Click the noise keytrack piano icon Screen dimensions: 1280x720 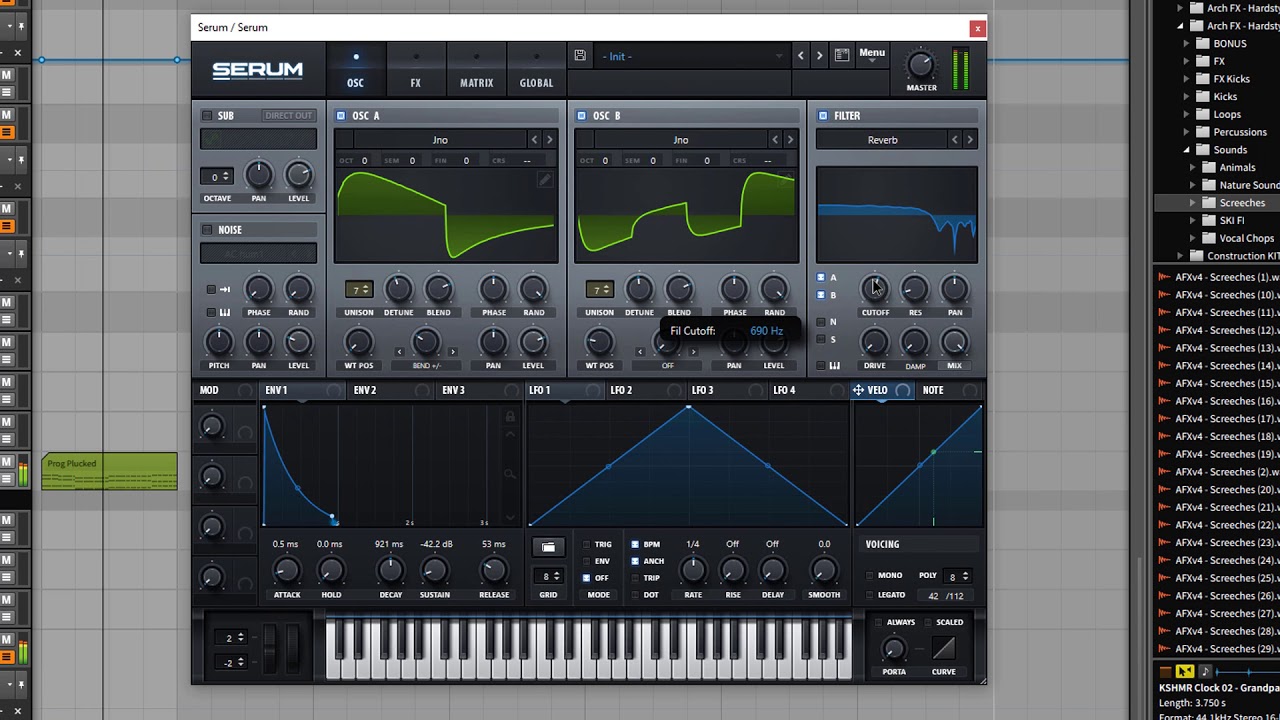(x=224, y=312)
